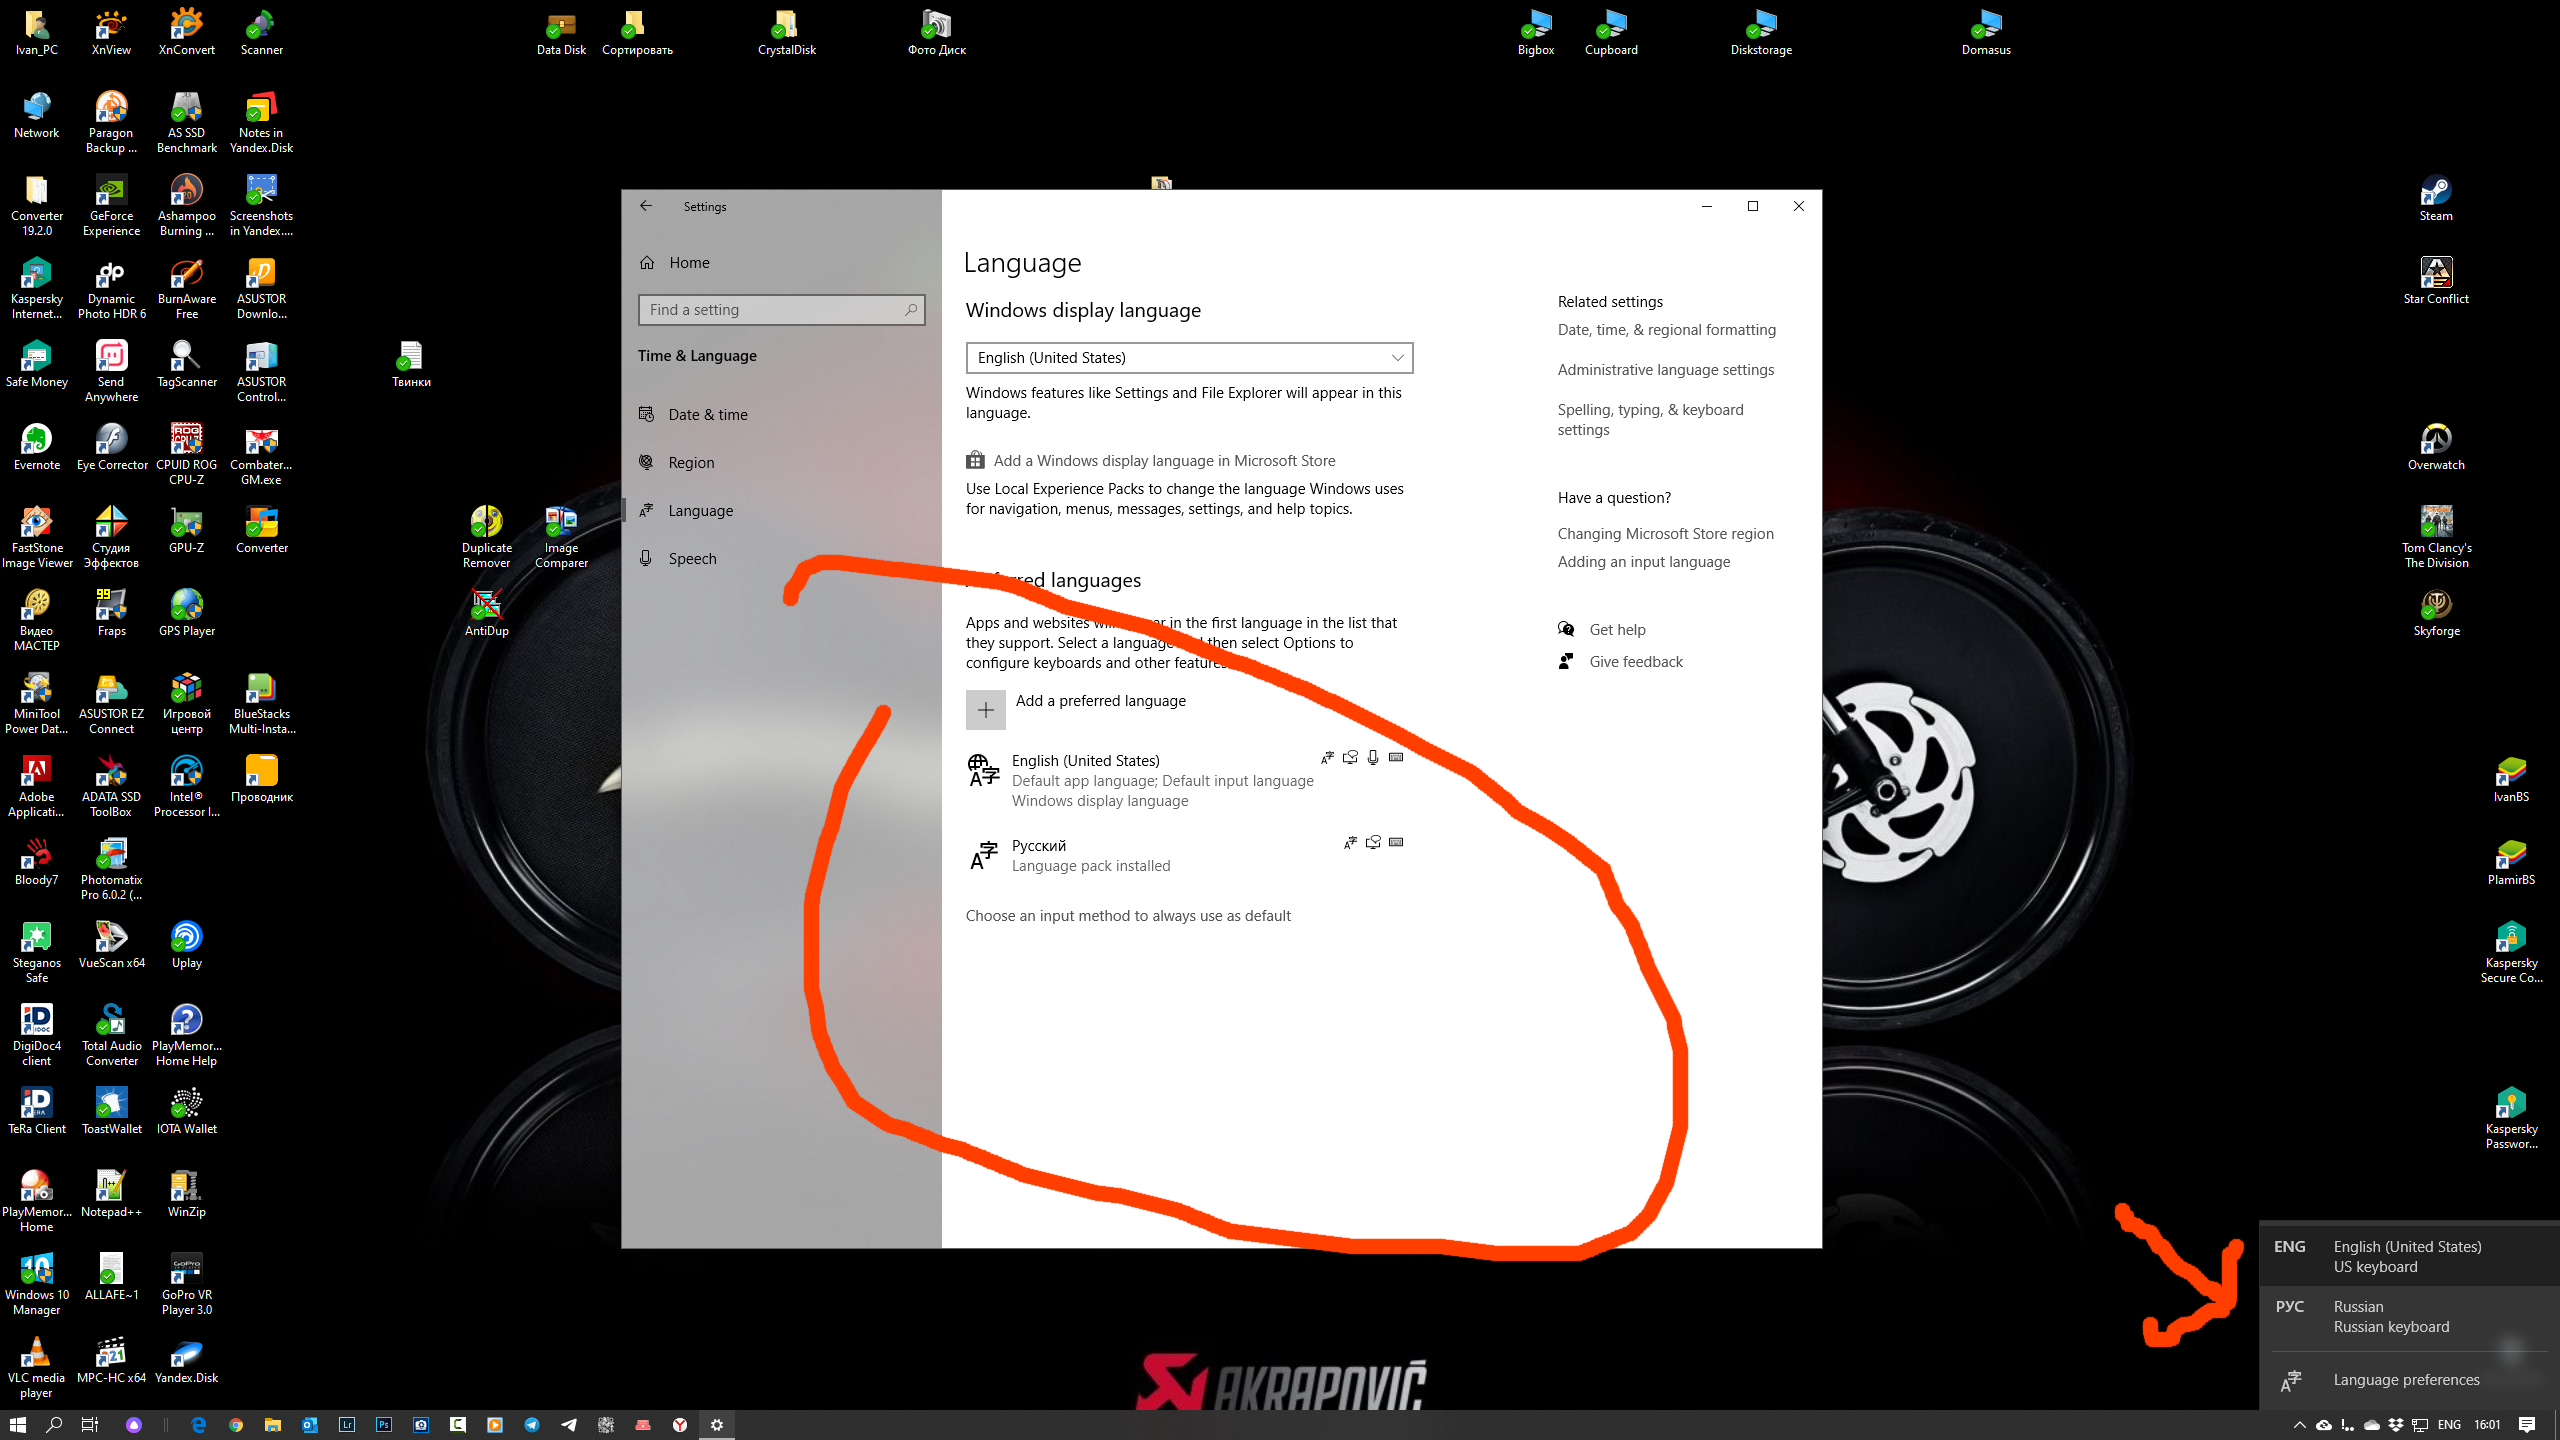The image size is (2560, 1440).
Task: Click the plus icon to add preferred language
Action: point(985,710)
